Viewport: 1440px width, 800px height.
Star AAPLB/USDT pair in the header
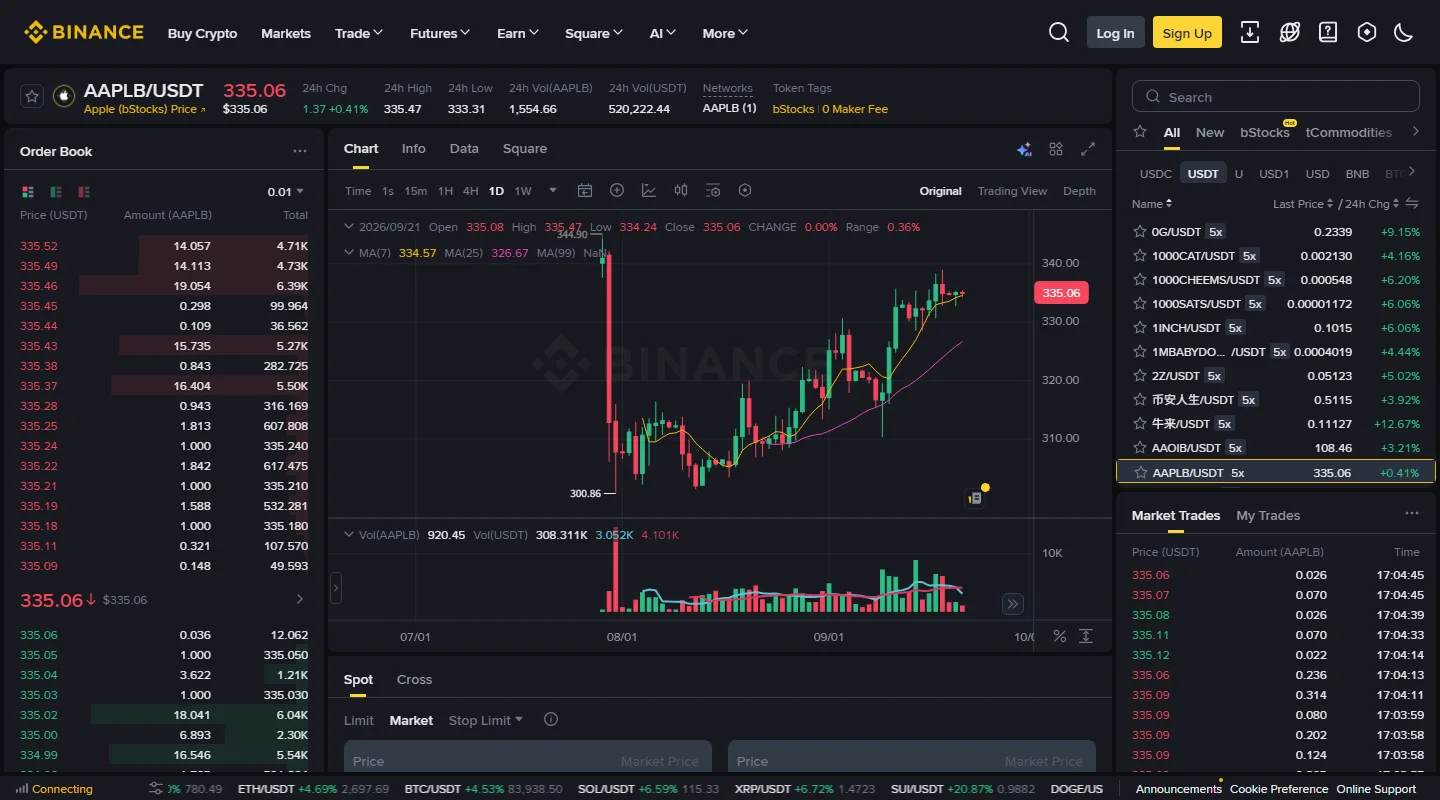pos(32,96)
